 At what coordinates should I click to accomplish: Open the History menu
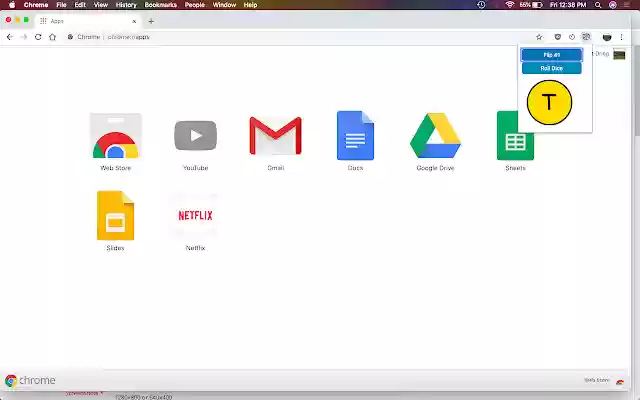point(126,5)
